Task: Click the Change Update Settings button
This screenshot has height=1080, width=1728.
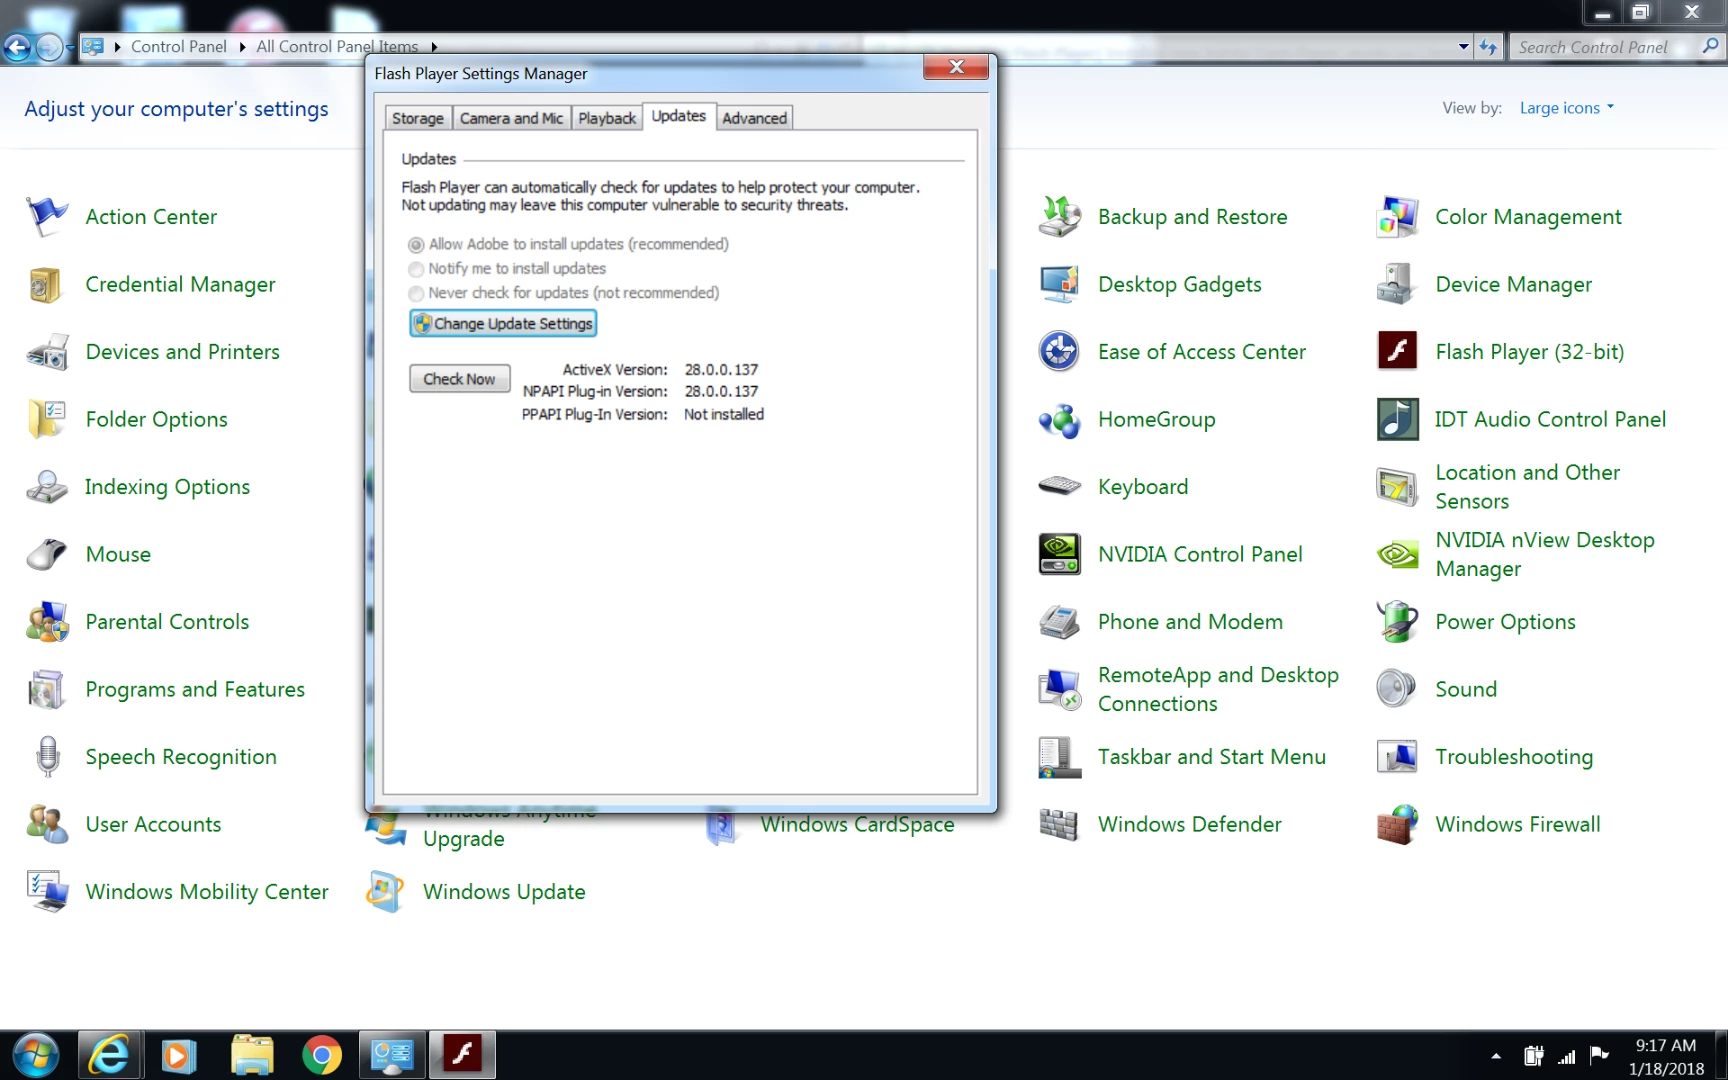Action: (503, 323)
